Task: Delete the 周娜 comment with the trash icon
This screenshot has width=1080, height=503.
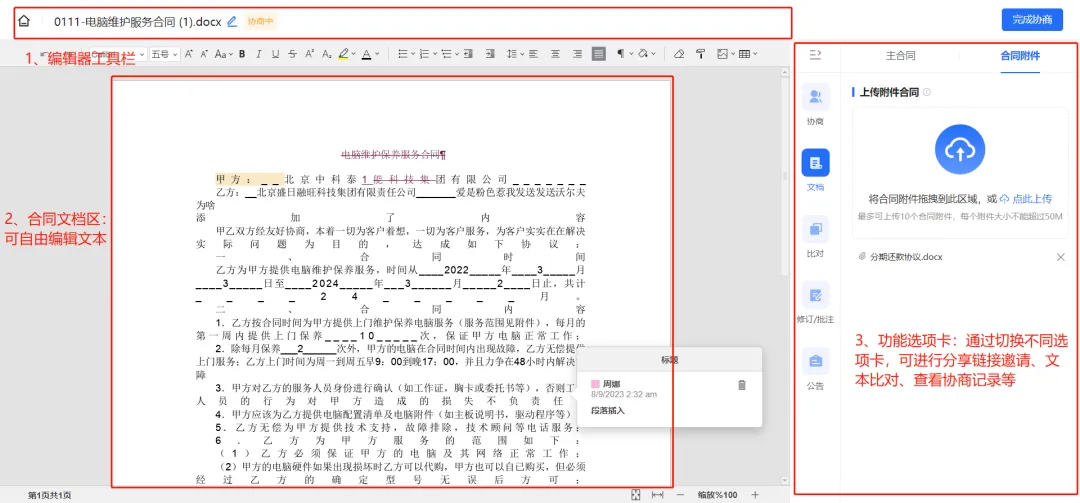Action: (741, 386)
